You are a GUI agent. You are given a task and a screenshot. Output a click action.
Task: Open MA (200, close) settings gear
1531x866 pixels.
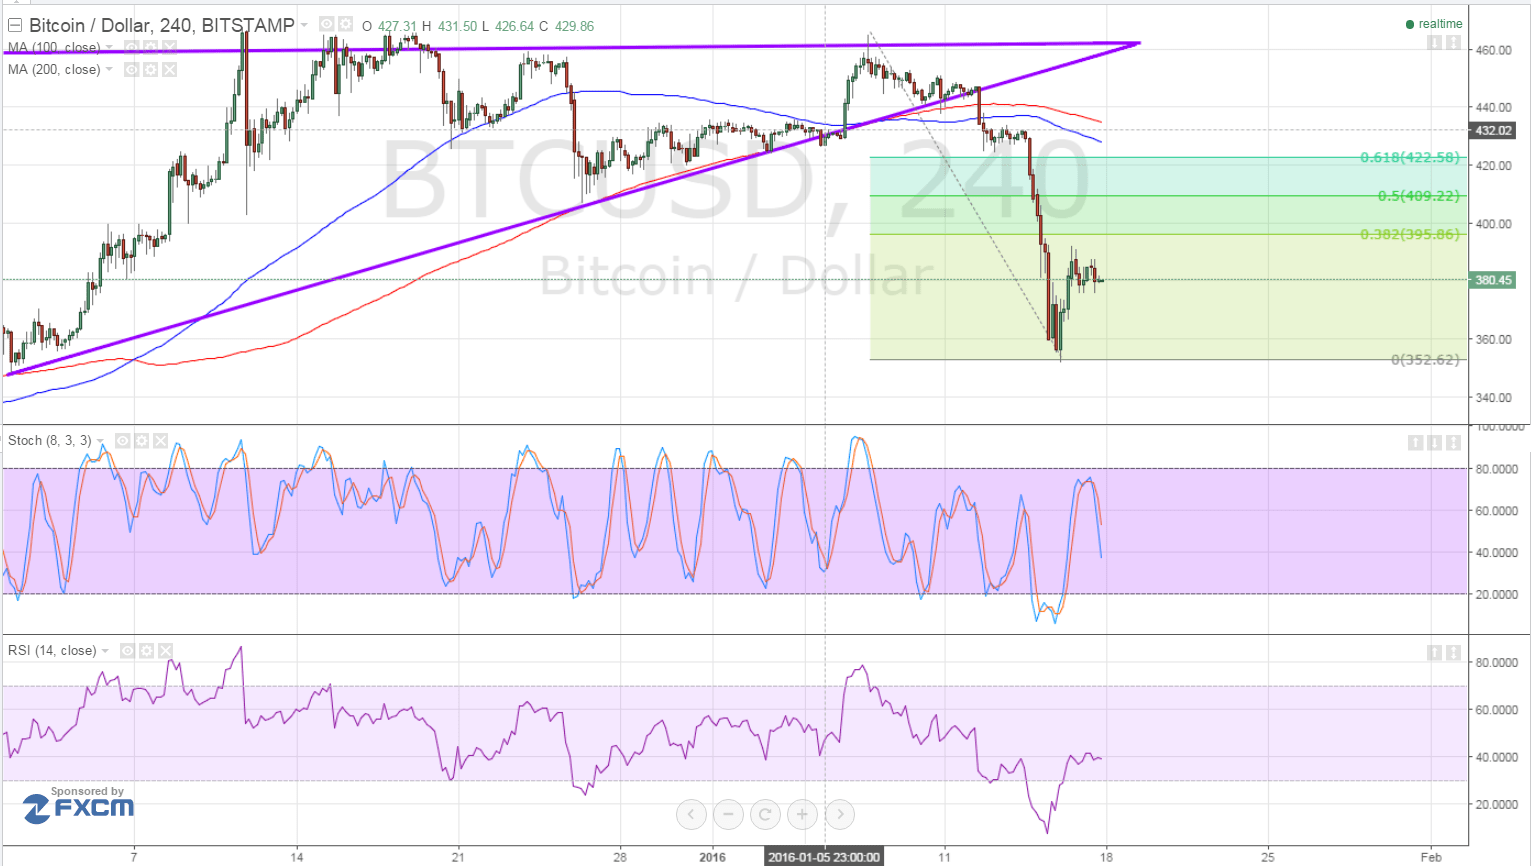150,69
